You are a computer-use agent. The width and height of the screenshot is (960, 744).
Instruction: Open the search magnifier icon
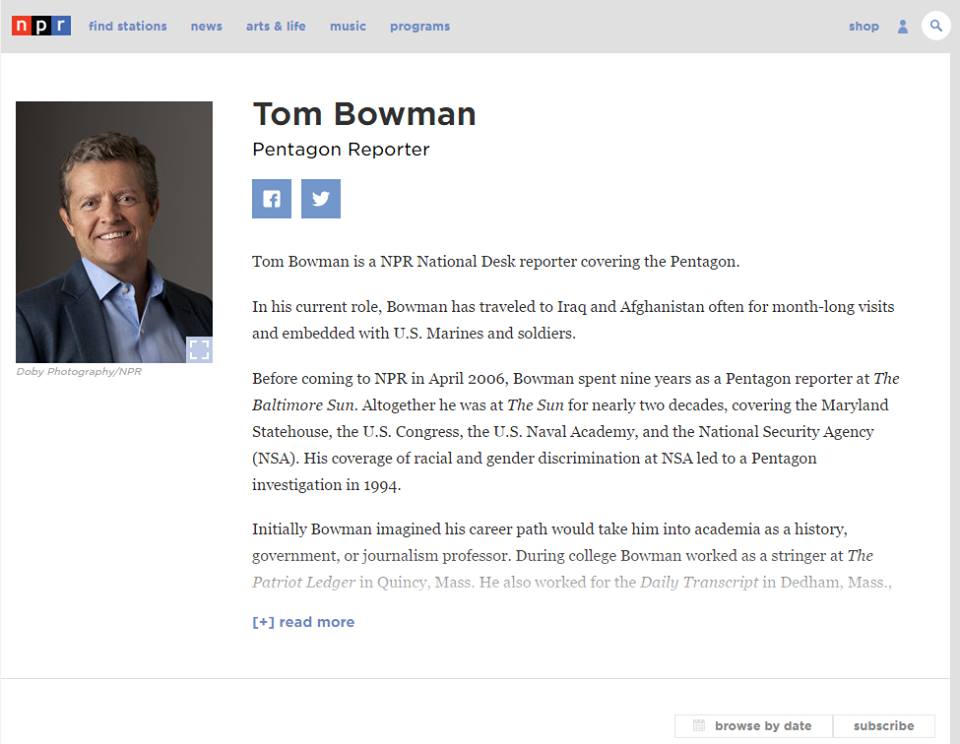936,26
